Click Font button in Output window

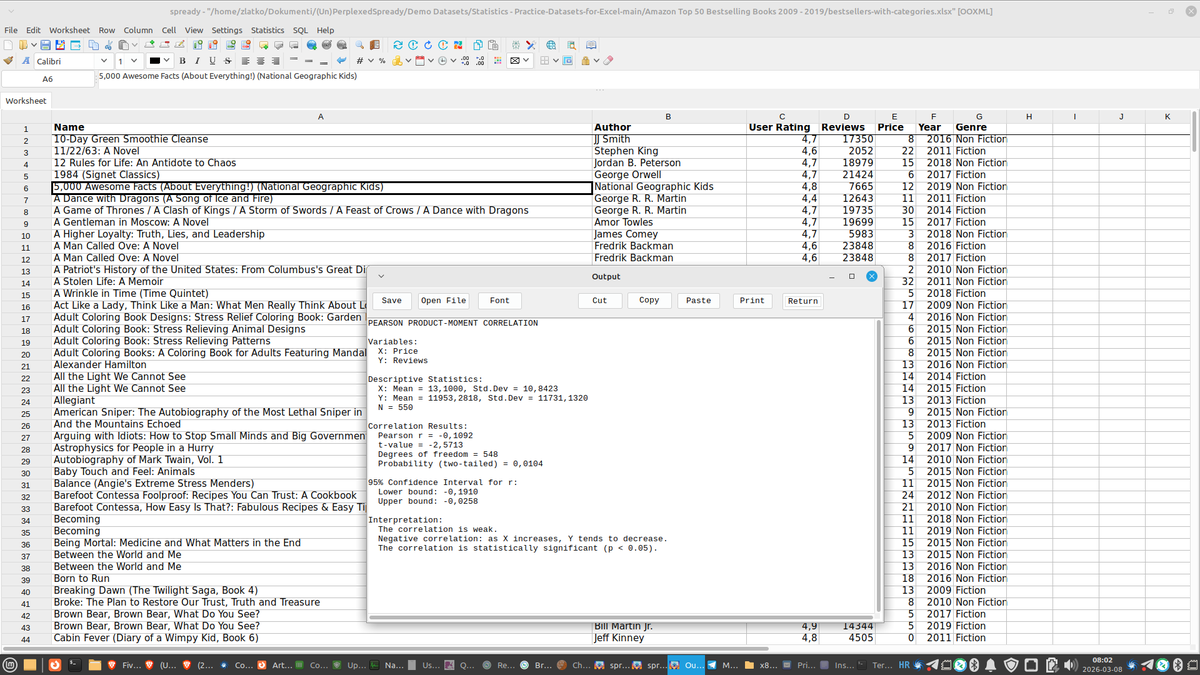click(499, 300)
